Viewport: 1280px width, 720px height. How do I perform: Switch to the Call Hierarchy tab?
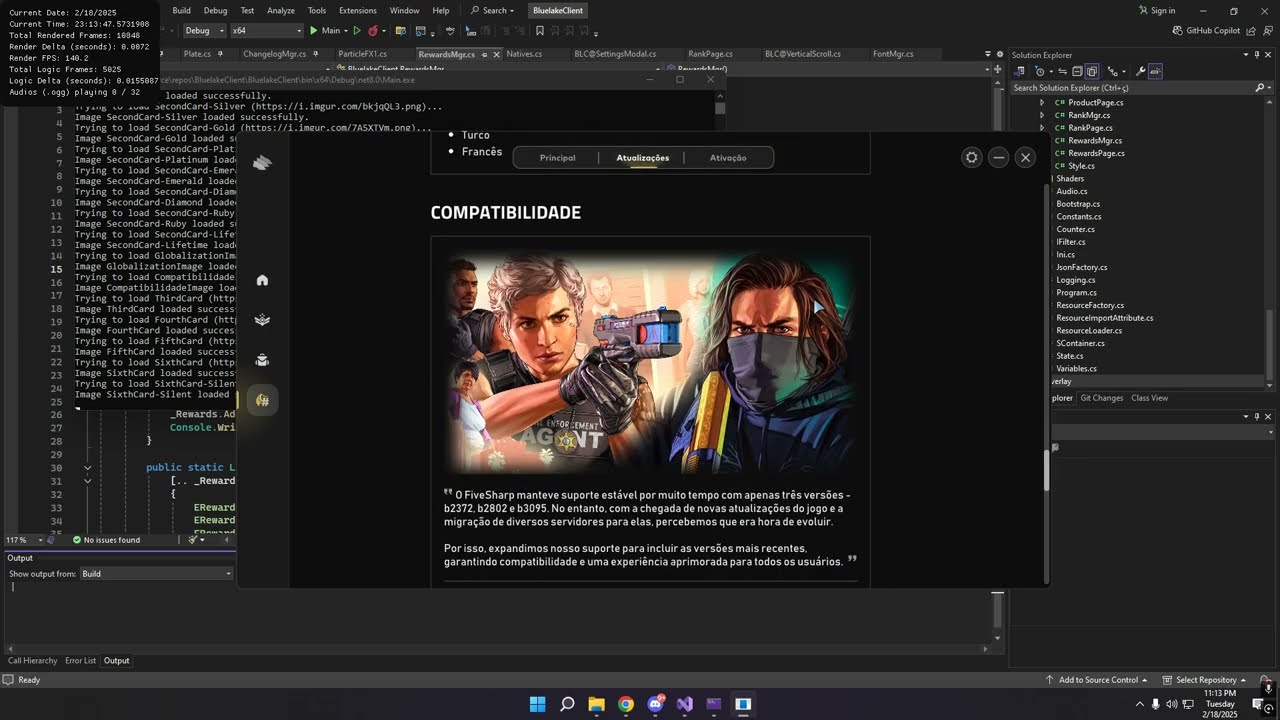point(33,661)
